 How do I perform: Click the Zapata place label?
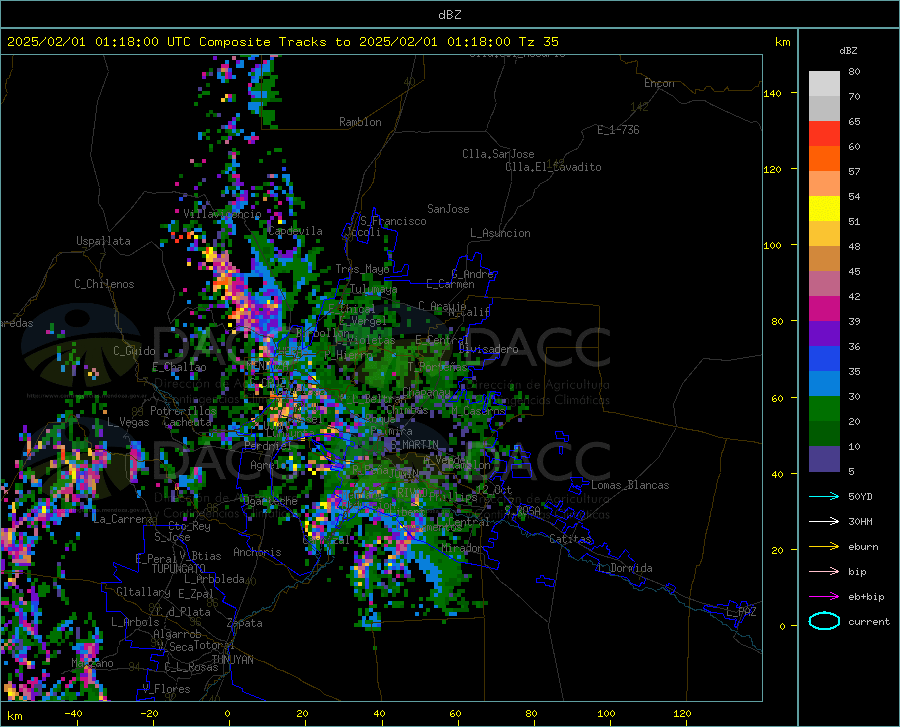click(245, 623)
